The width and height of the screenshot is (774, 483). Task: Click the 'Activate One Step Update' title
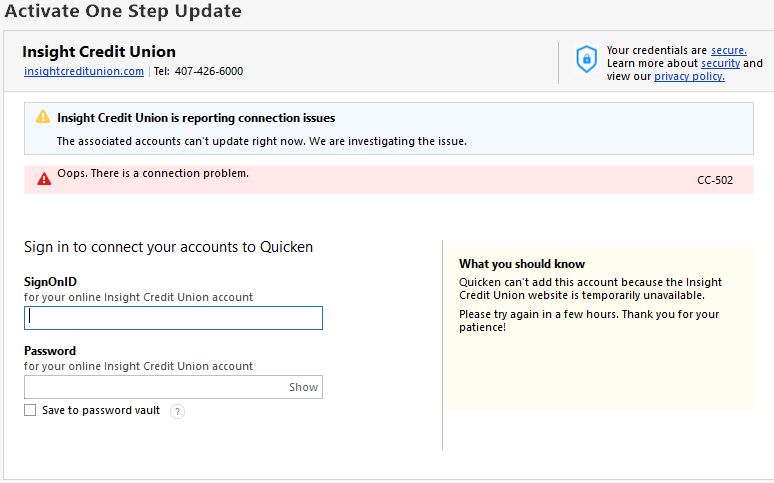123,11
